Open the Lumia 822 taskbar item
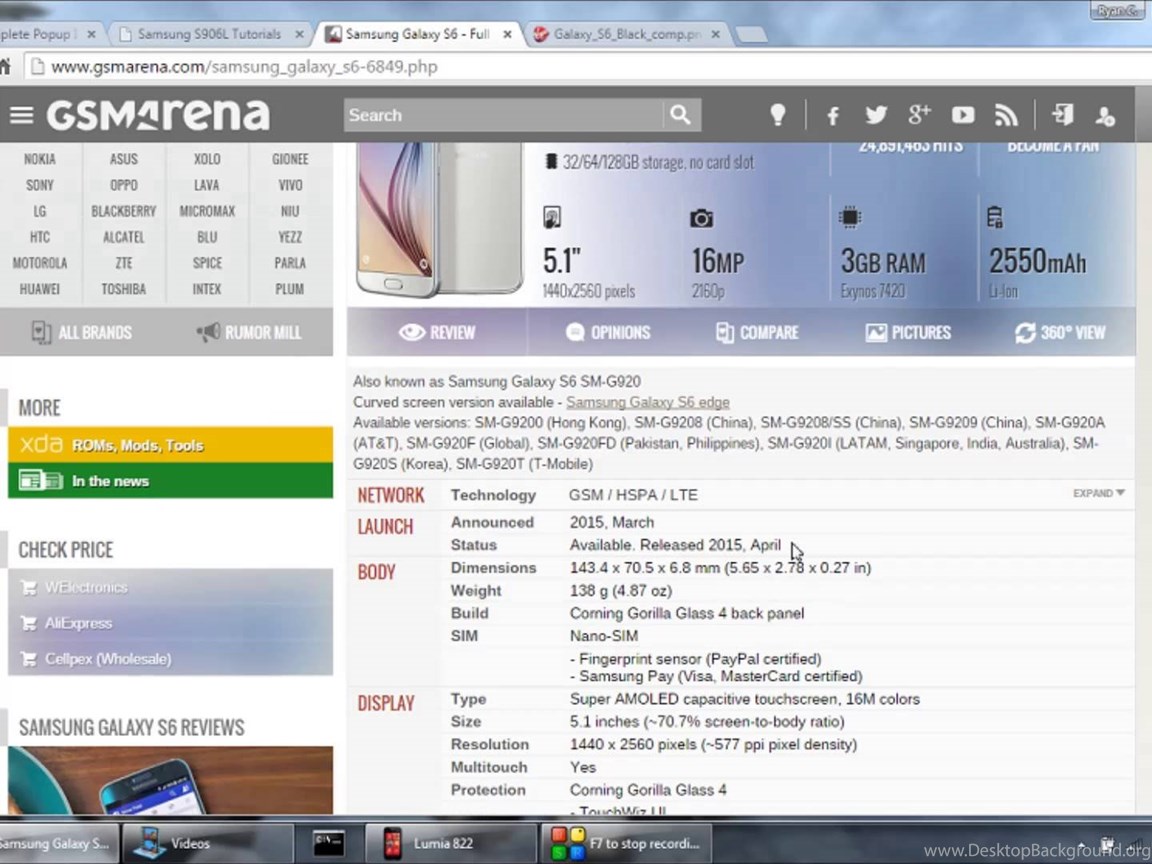This screenshot has width=1152, height=864. click(450, 843)
